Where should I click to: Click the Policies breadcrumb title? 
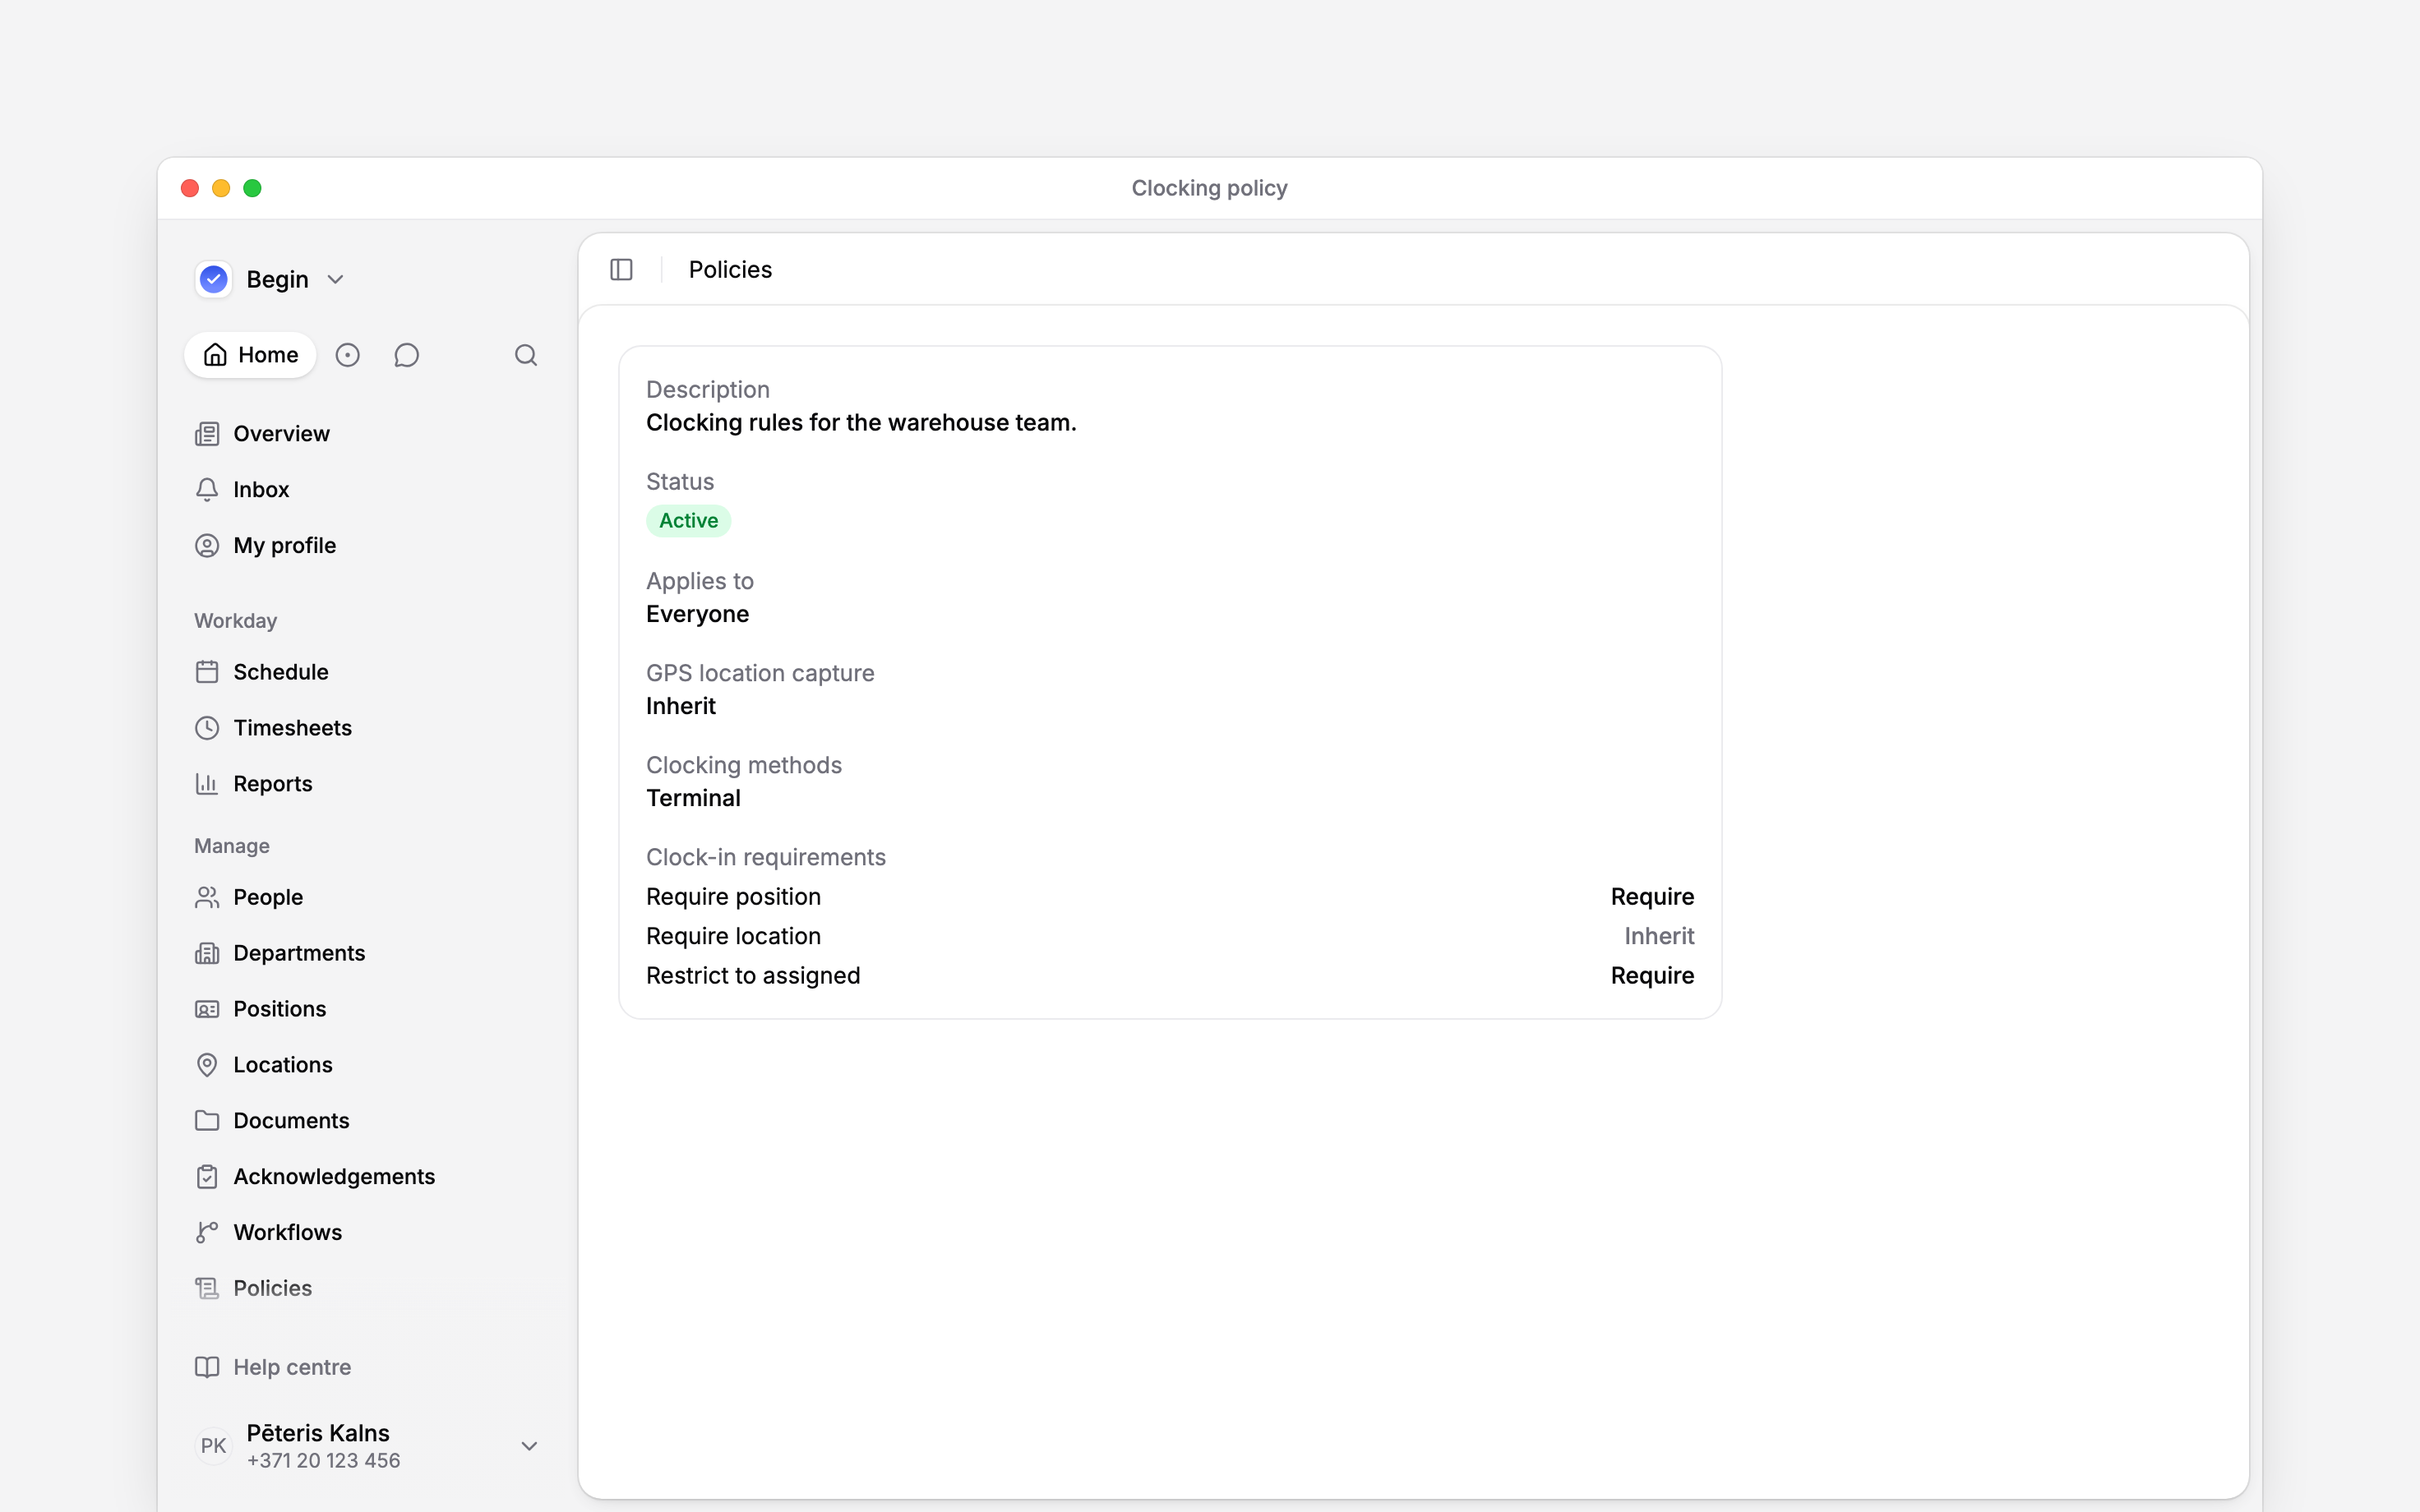pyautogui.click(x=730, y=270)
